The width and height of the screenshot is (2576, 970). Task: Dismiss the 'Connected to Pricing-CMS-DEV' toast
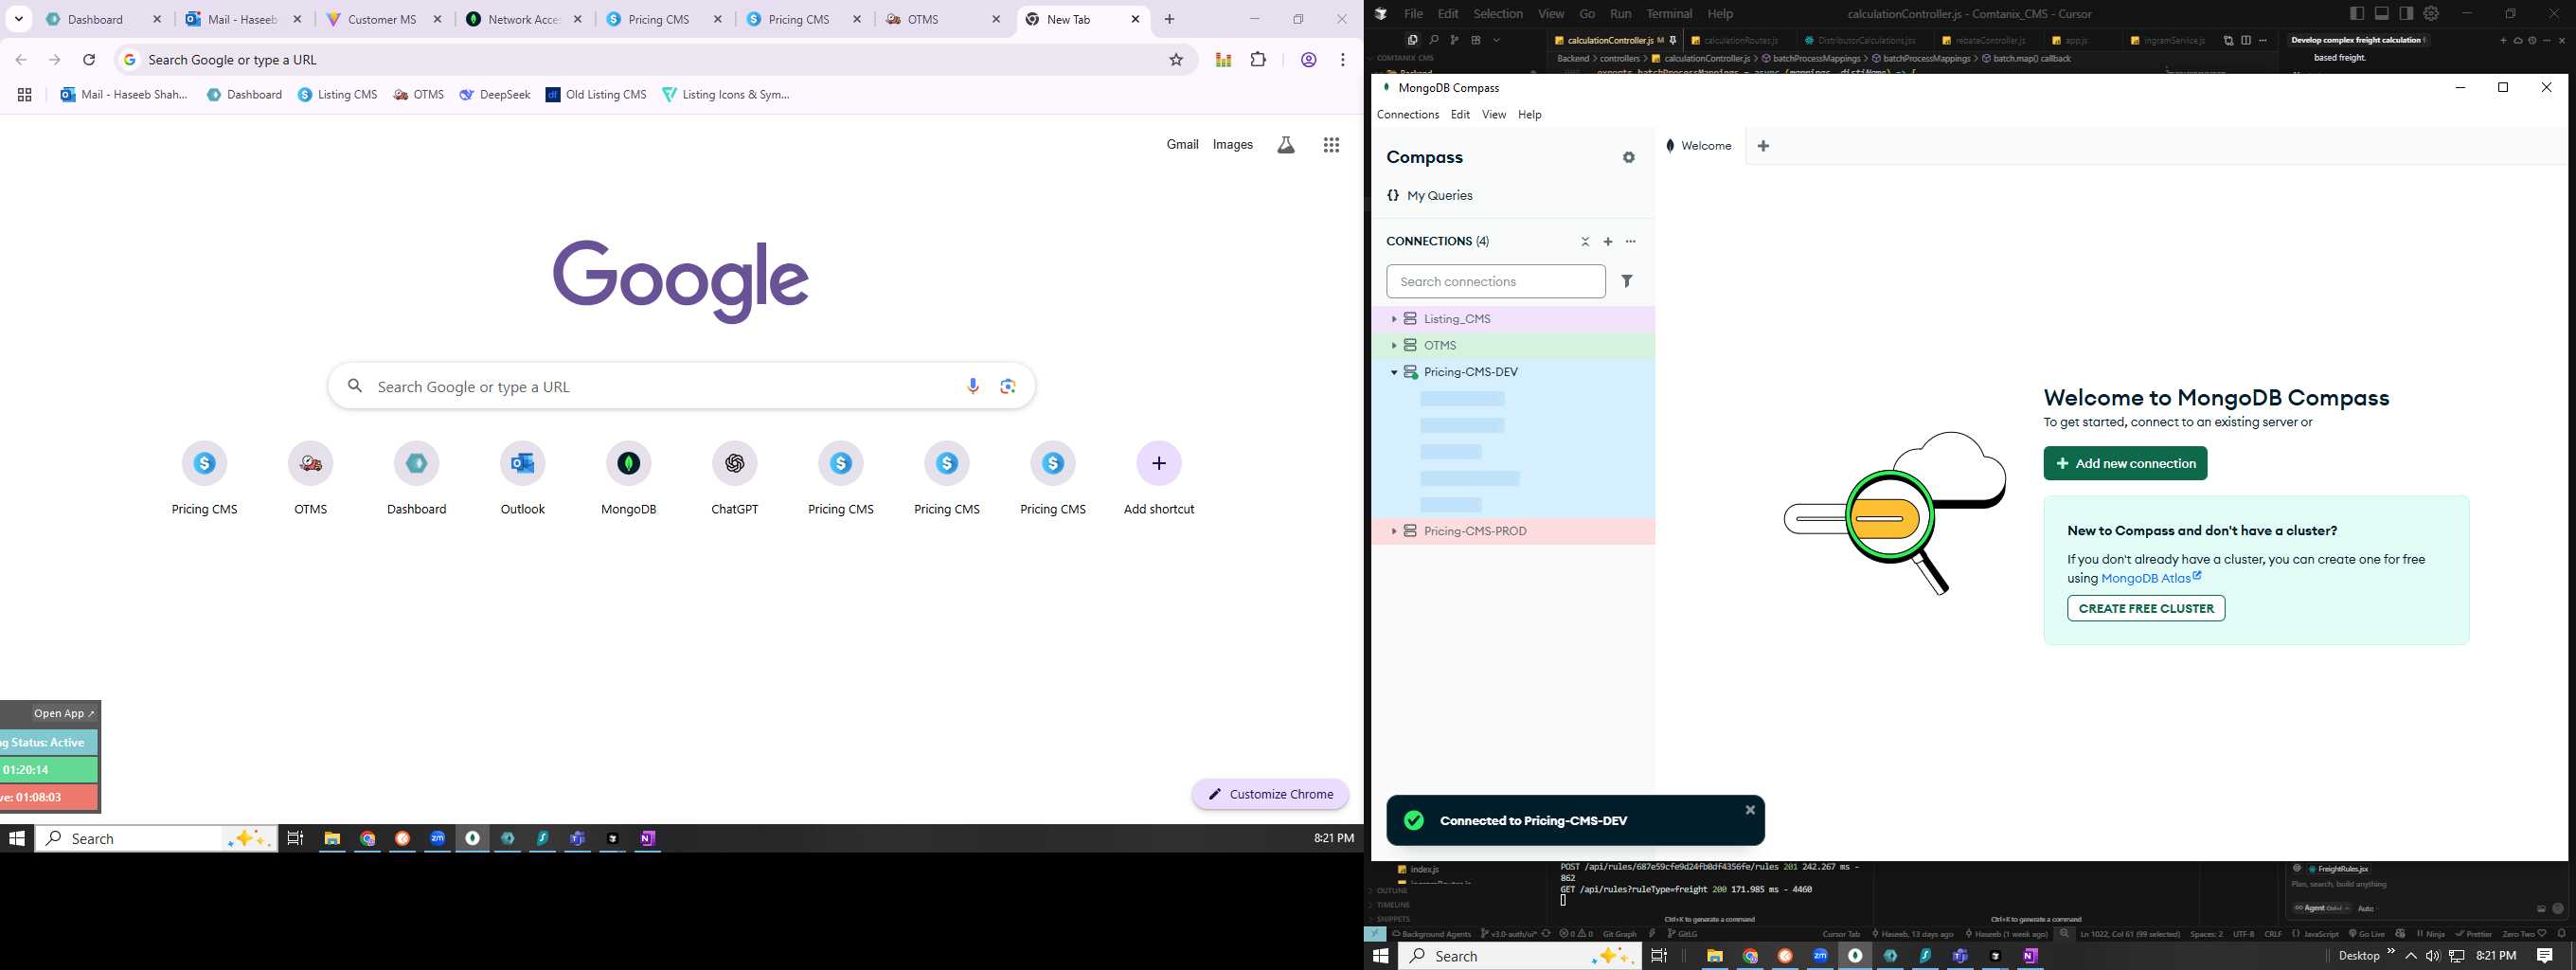(x=1750, y=810)
